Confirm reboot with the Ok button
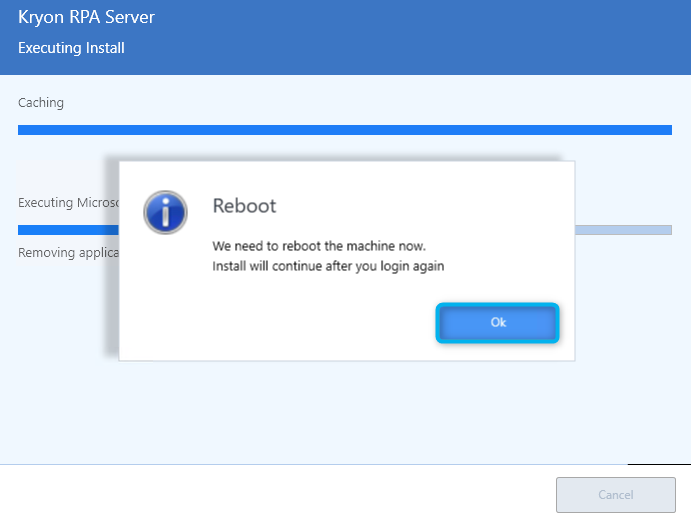The image size is (691, 519). point(498,323)
